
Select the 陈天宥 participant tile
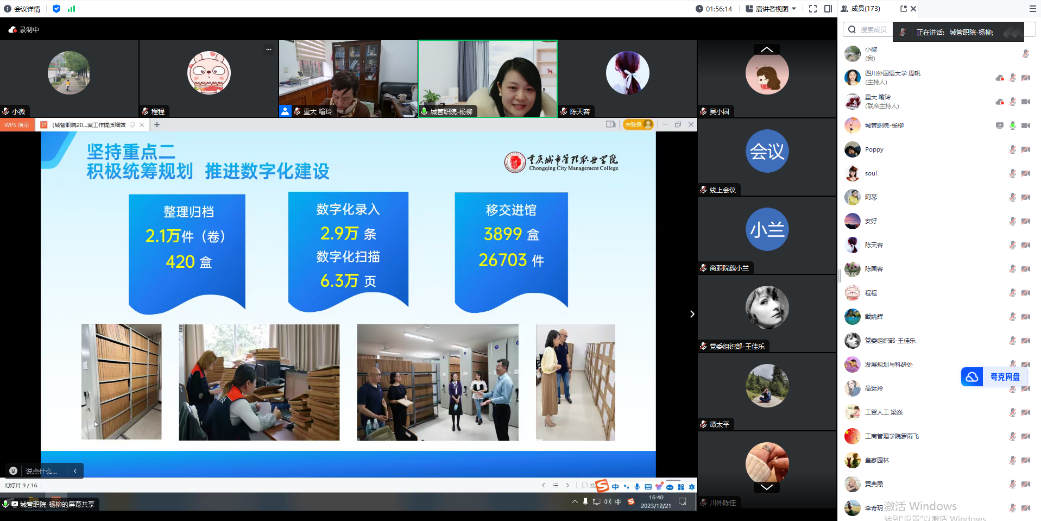(627, 78)
